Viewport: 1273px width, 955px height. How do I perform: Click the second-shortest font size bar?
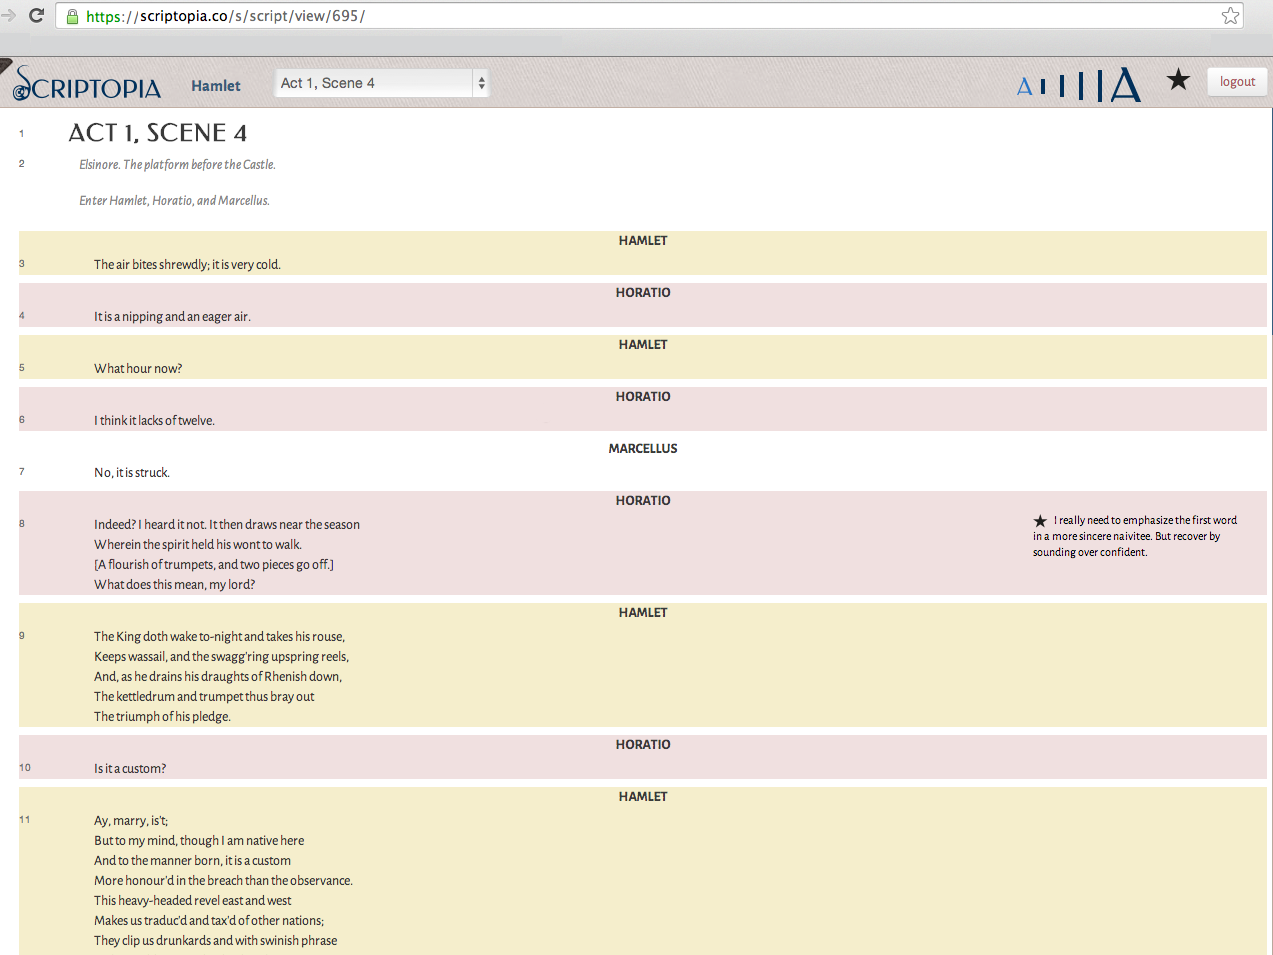pyautogui.click(x=1061, y=86)
